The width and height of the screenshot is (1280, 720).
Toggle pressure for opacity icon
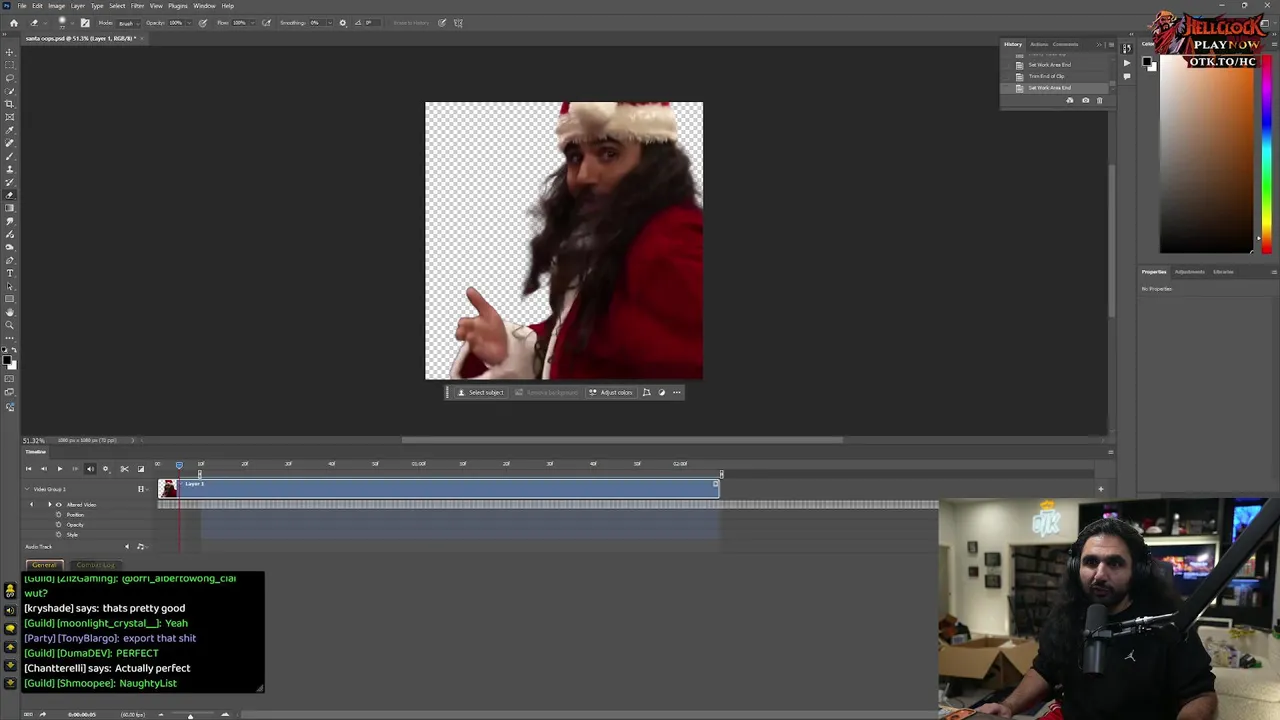coord(202,22)
